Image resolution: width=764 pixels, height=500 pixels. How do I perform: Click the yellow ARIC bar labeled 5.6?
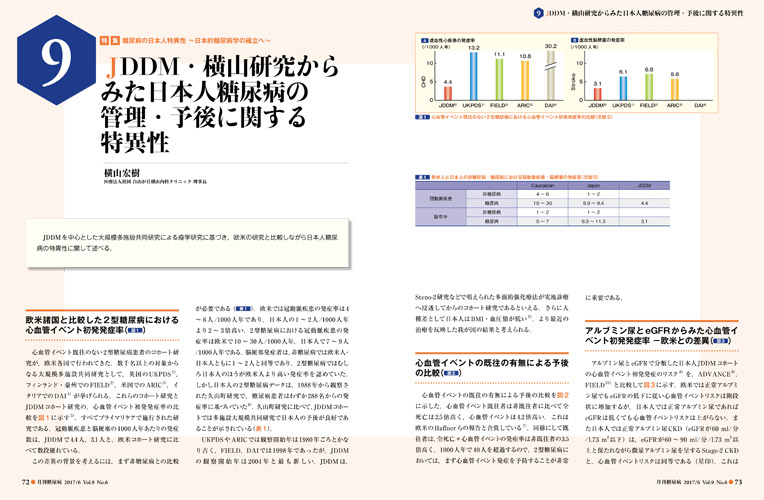[x=675, y=89]
